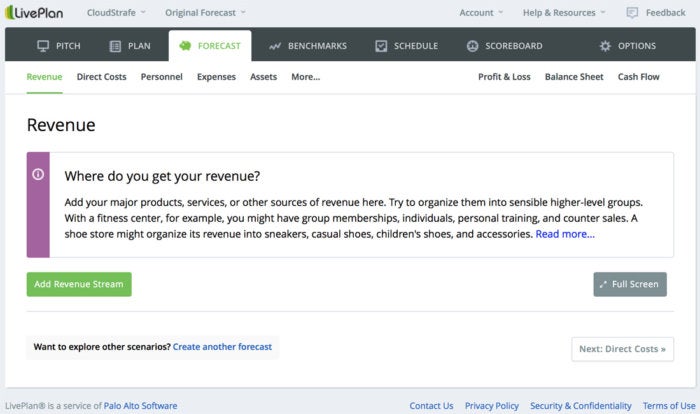
Task: Click the Plan document icon
Action: tap(115, 46)
